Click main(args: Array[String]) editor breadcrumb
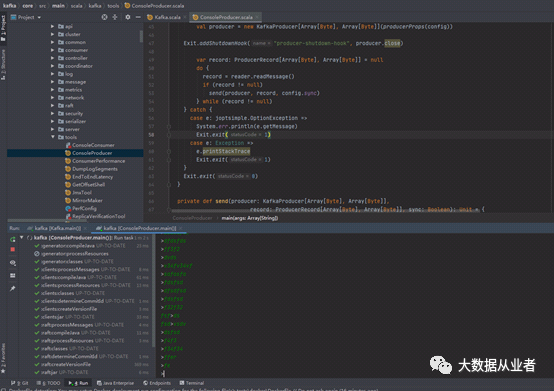 pos(250,218)
